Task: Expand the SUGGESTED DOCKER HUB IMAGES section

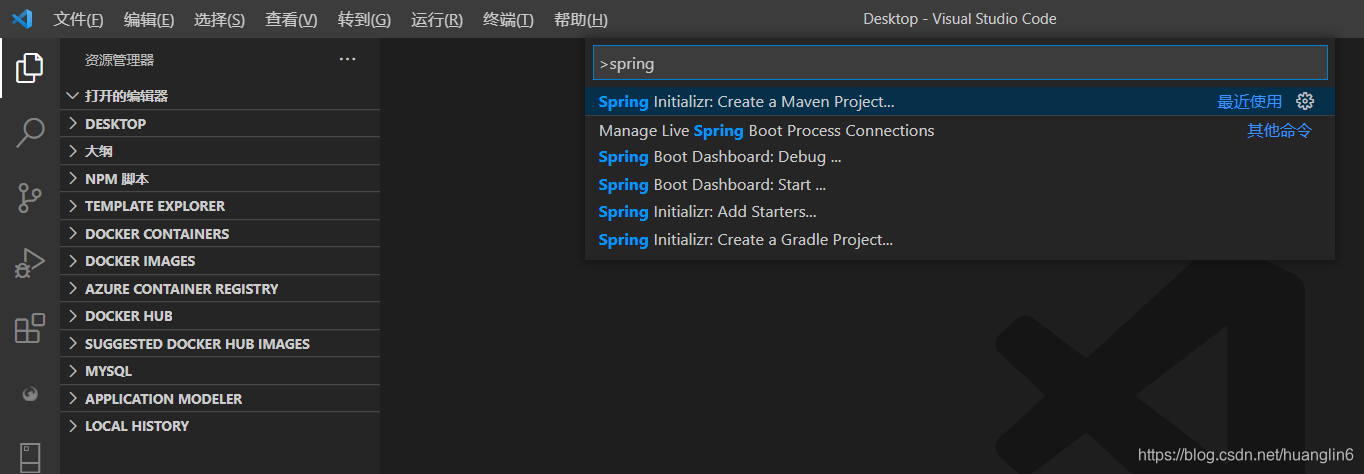Action: (x=220, y=344)
